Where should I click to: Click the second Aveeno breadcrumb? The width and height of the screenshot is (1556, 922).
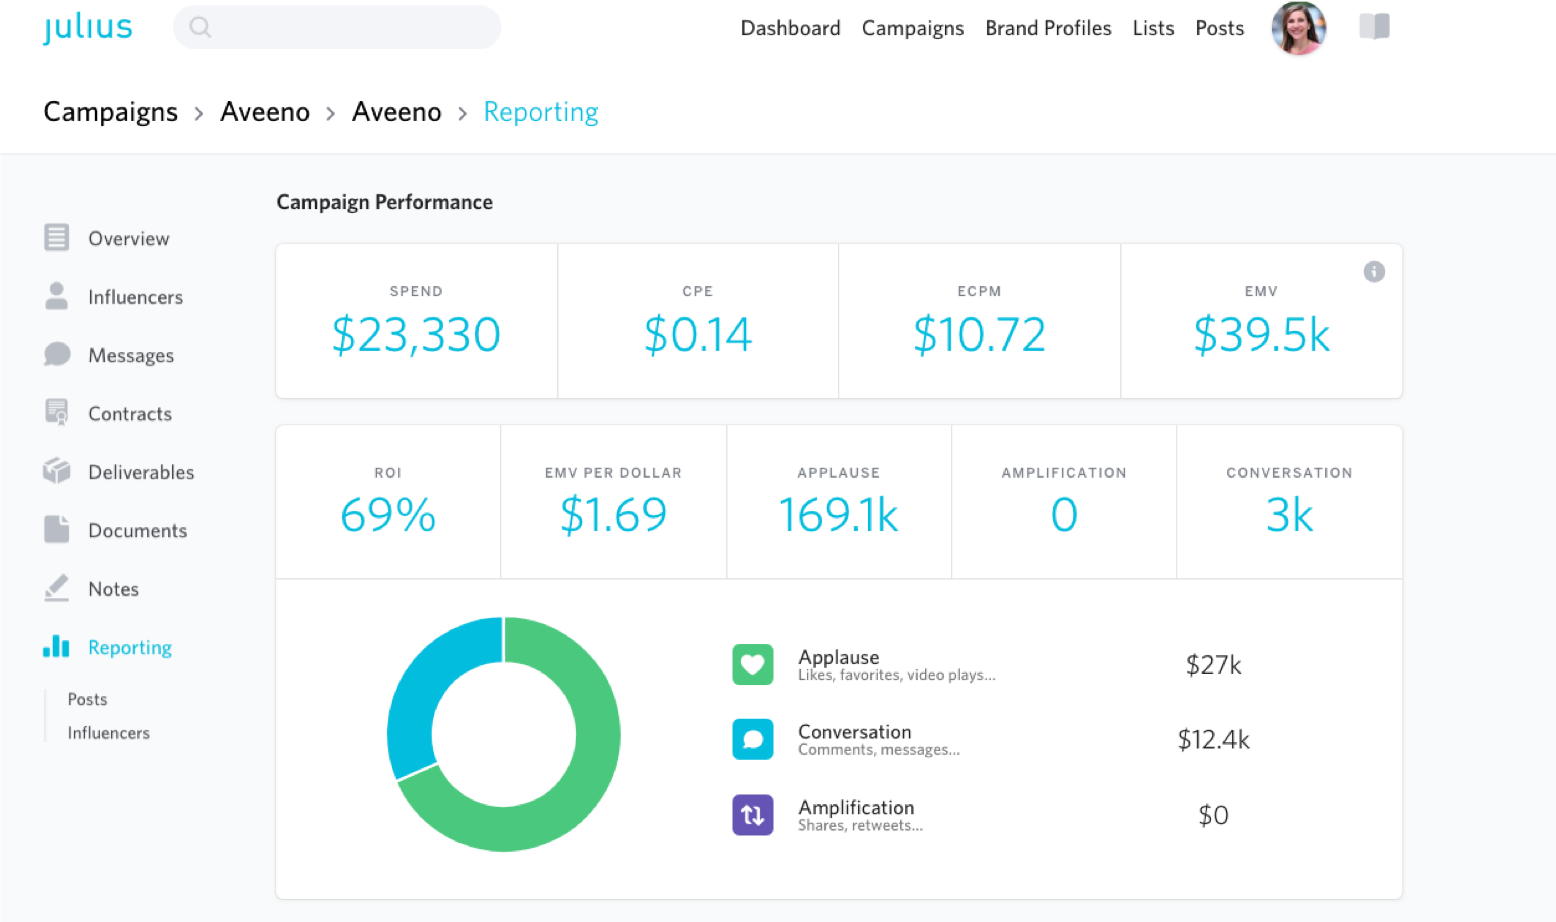click(396, 112)
